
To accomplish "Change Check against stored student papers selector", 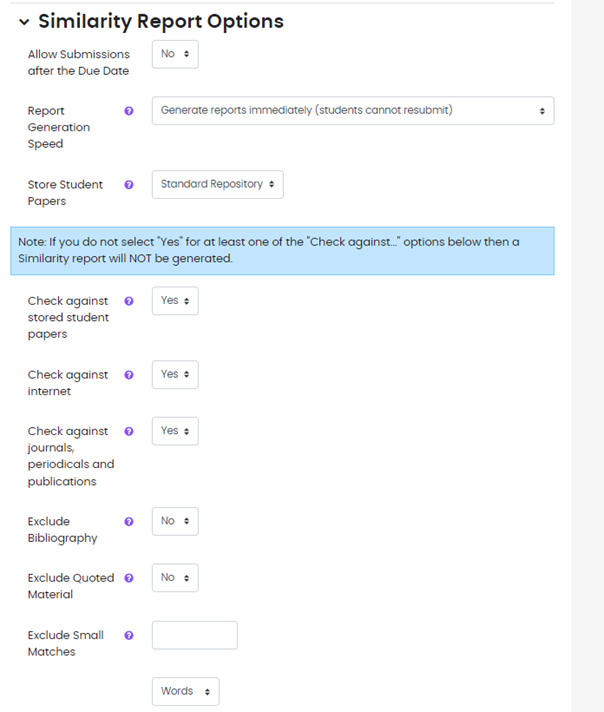I will tap(175, 301).
